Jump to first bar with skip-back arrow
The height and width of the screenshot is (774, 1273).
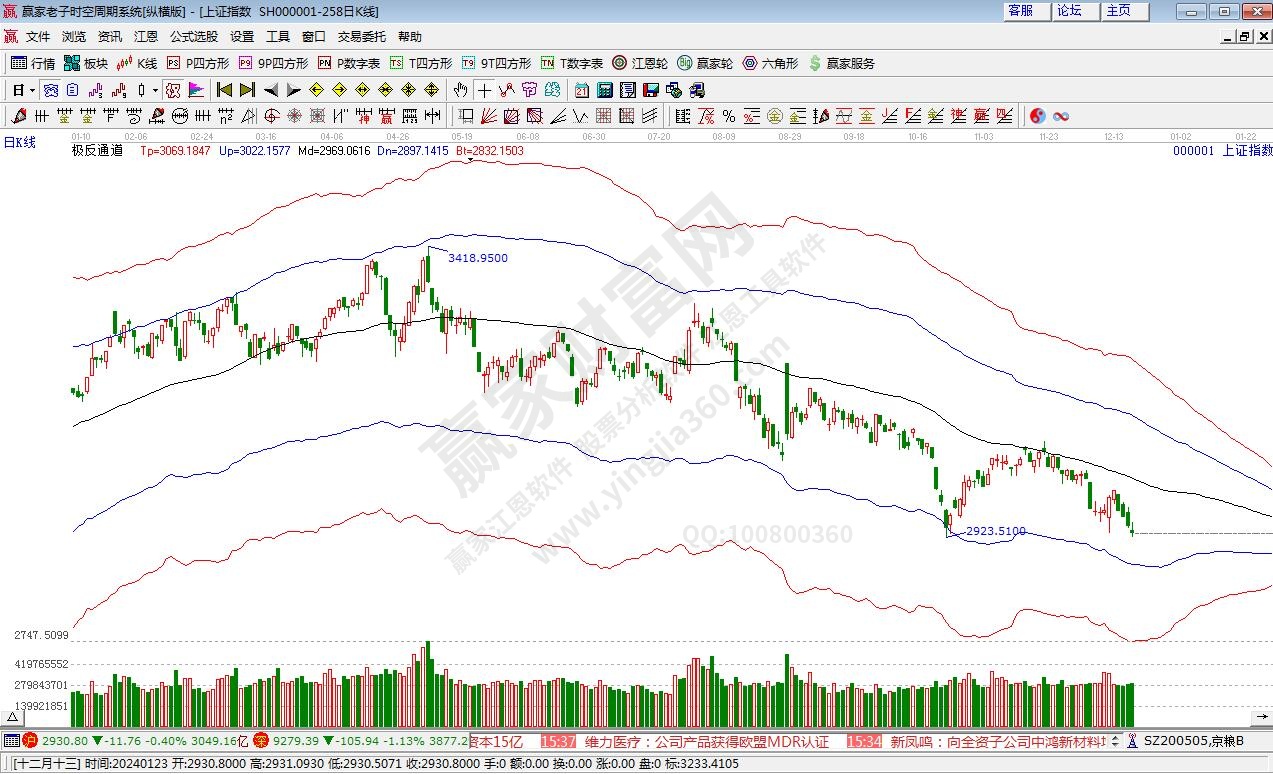pos(224,89)
